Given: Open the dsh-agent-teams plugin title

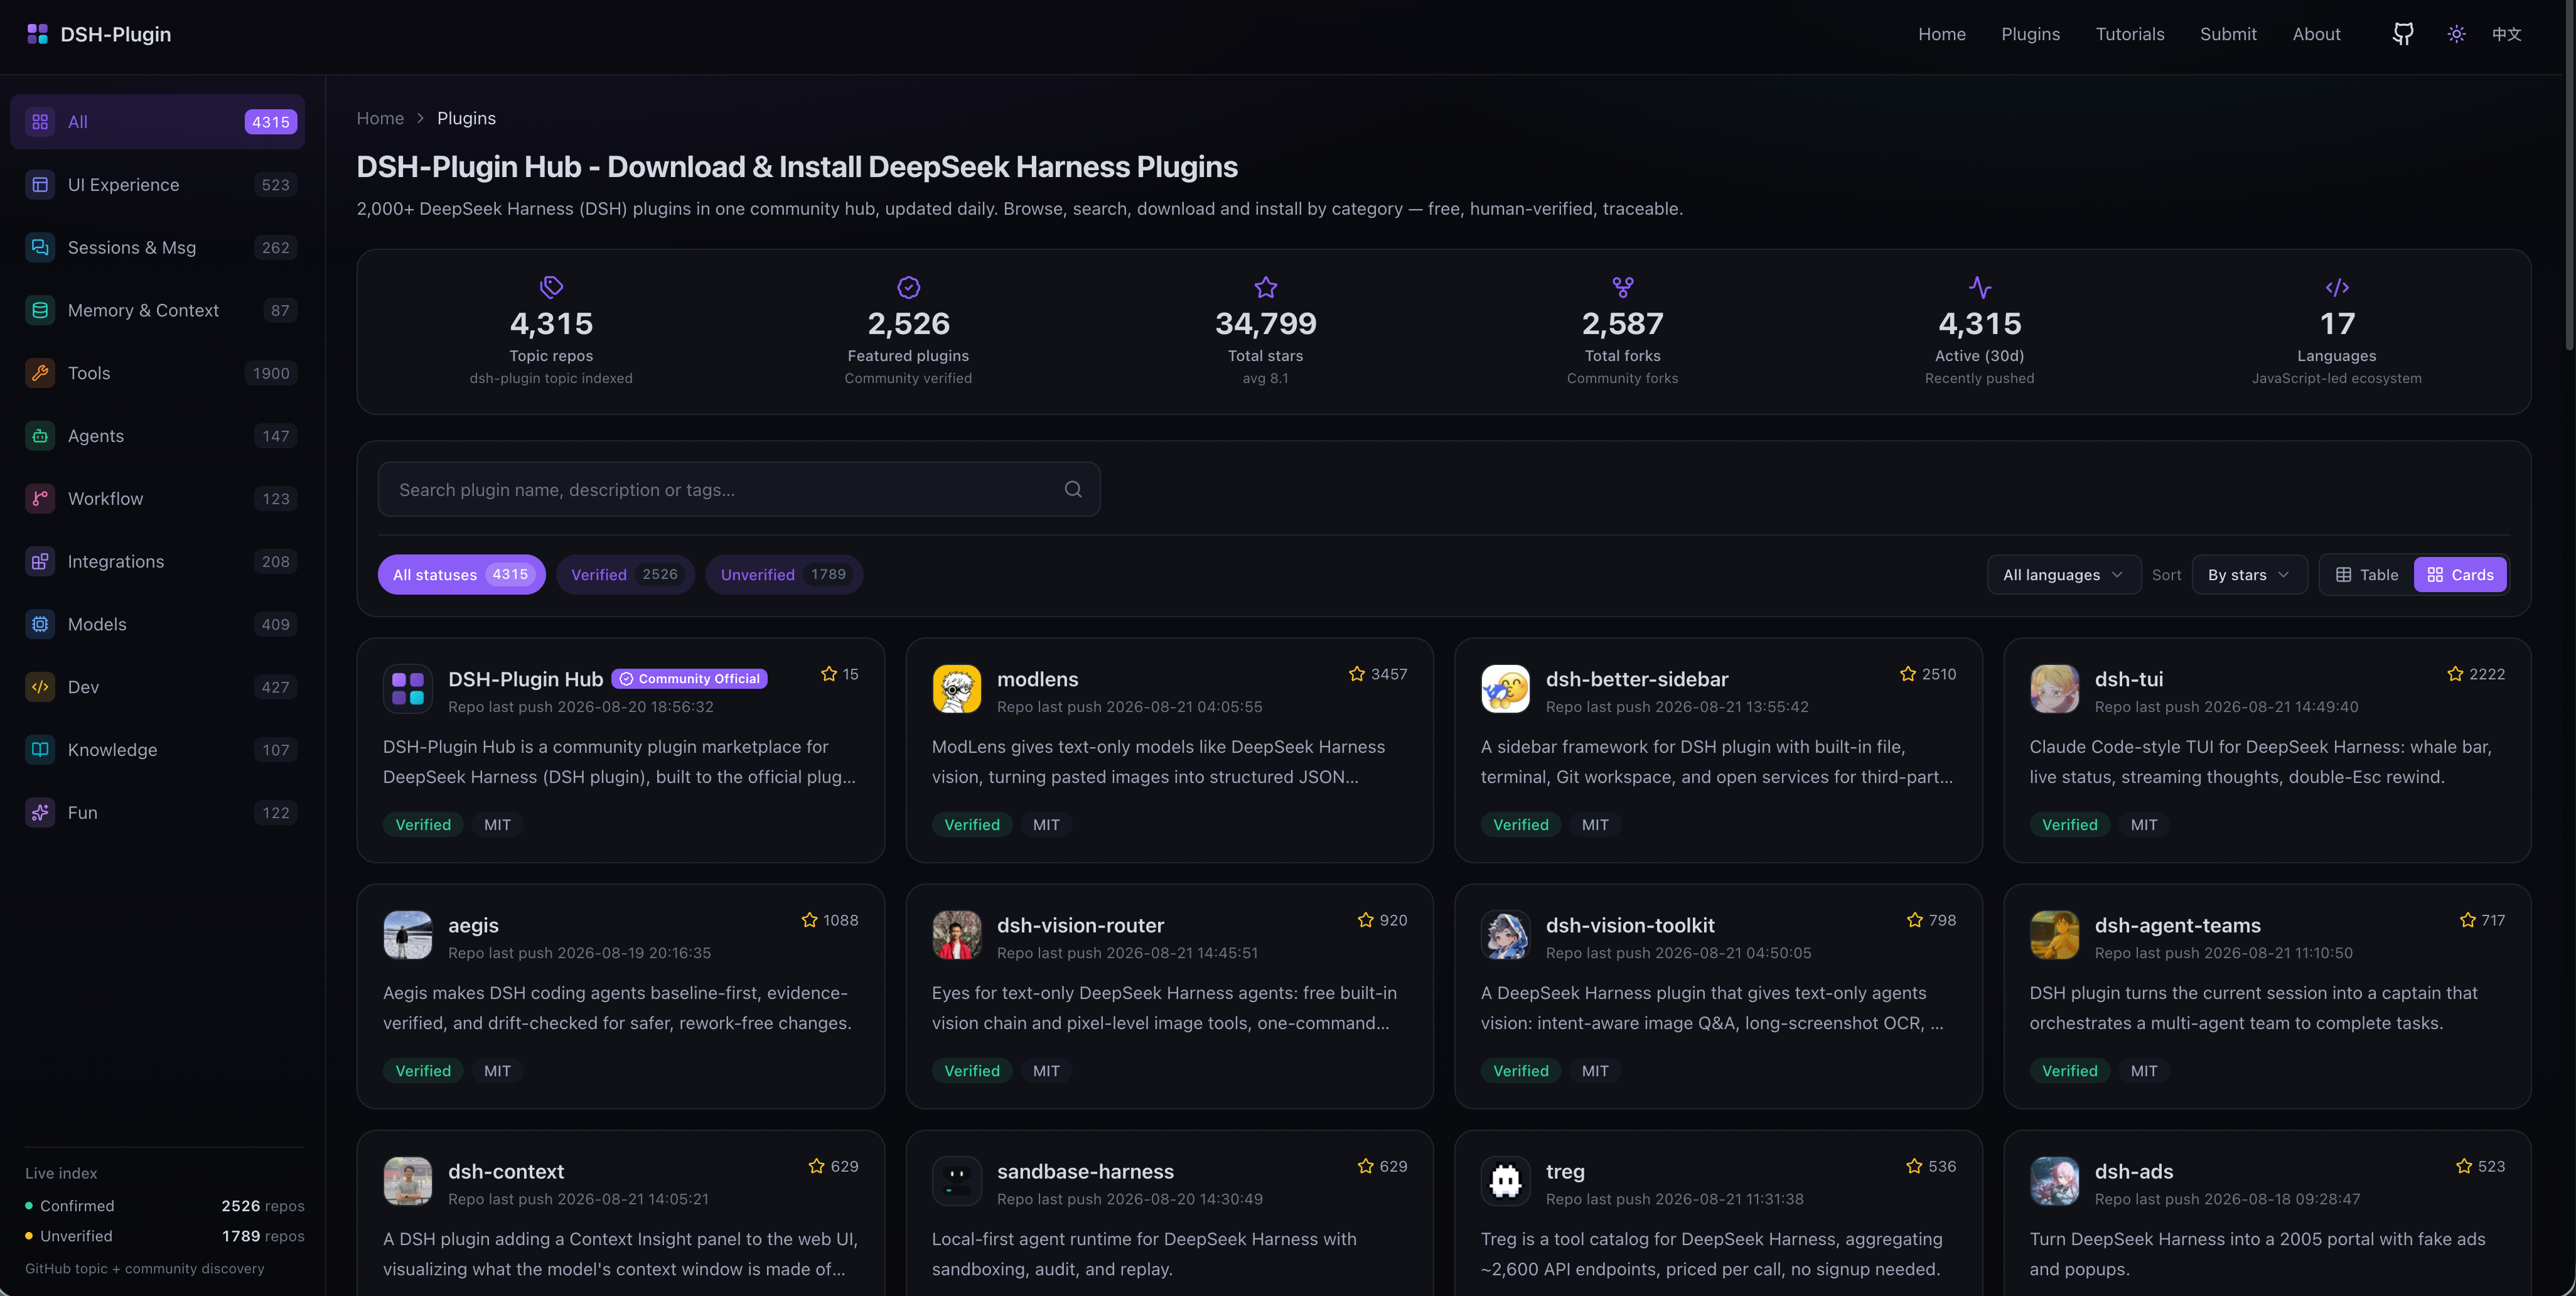Looking at the screenshot, I should tap(2177, 925).
